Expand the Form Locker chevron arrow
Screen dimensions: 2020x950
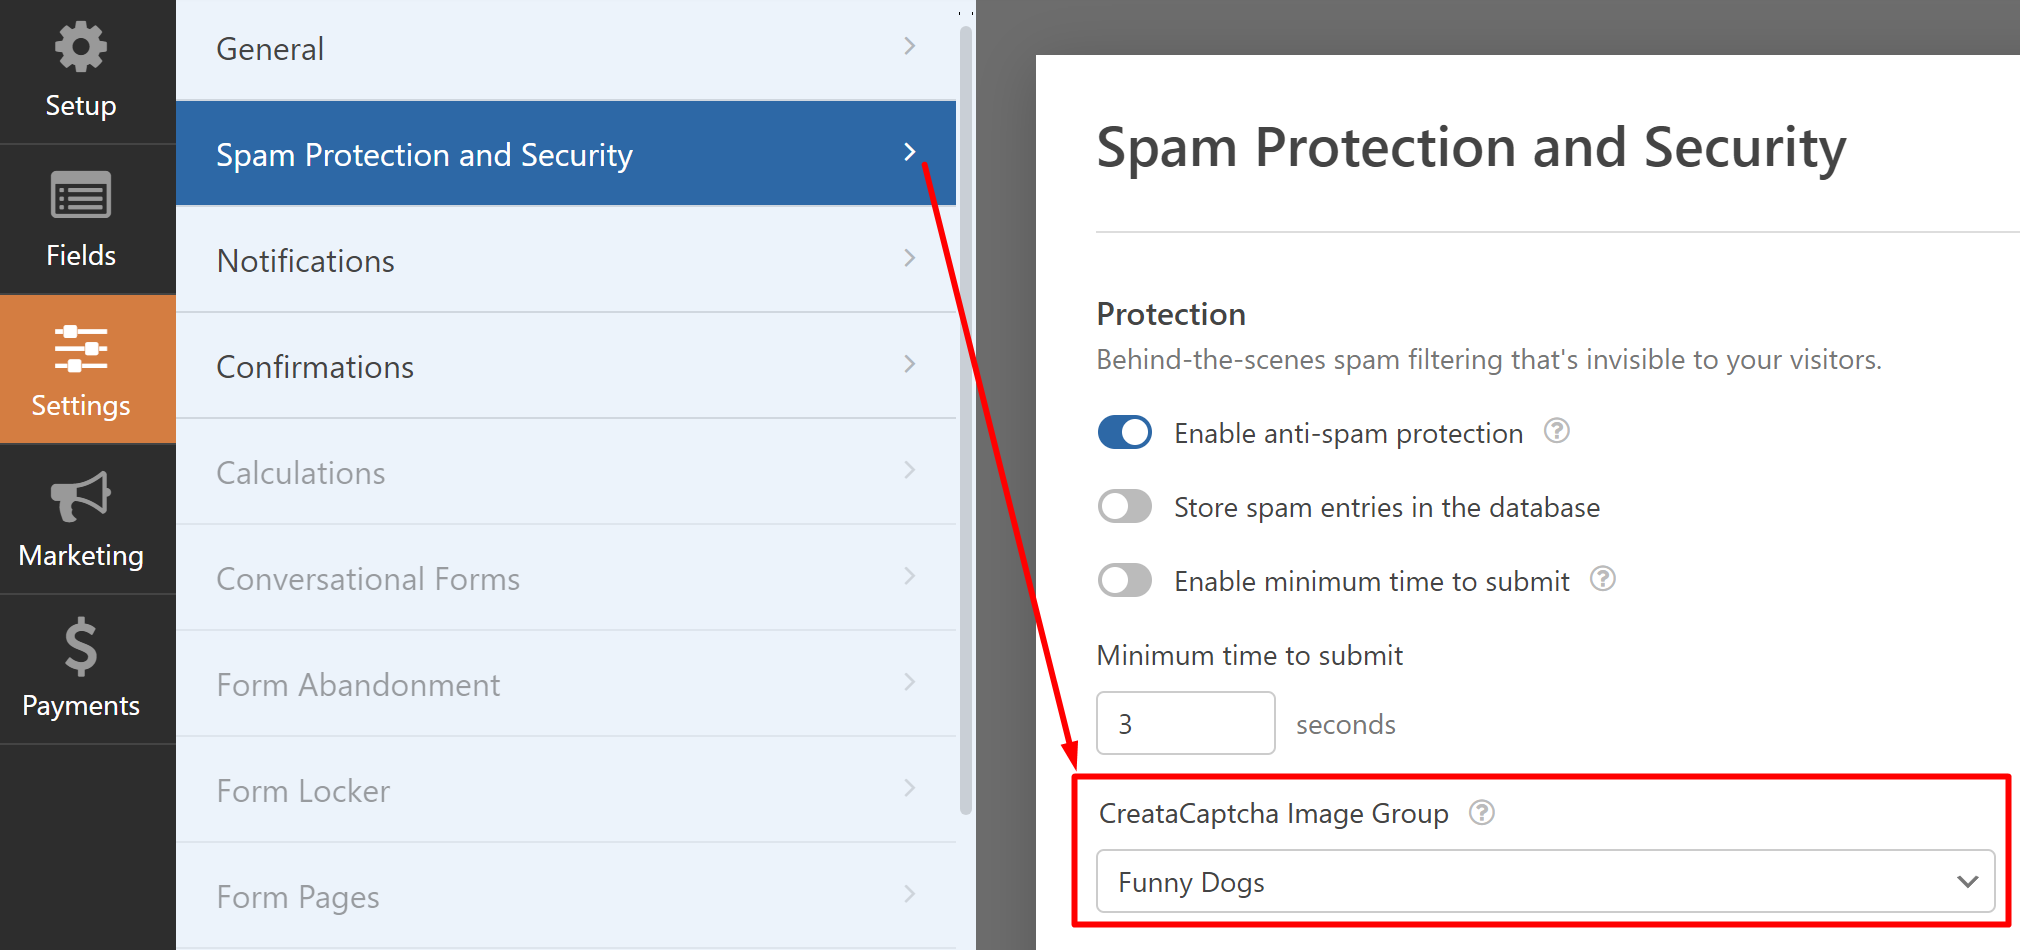coord(909,788)
